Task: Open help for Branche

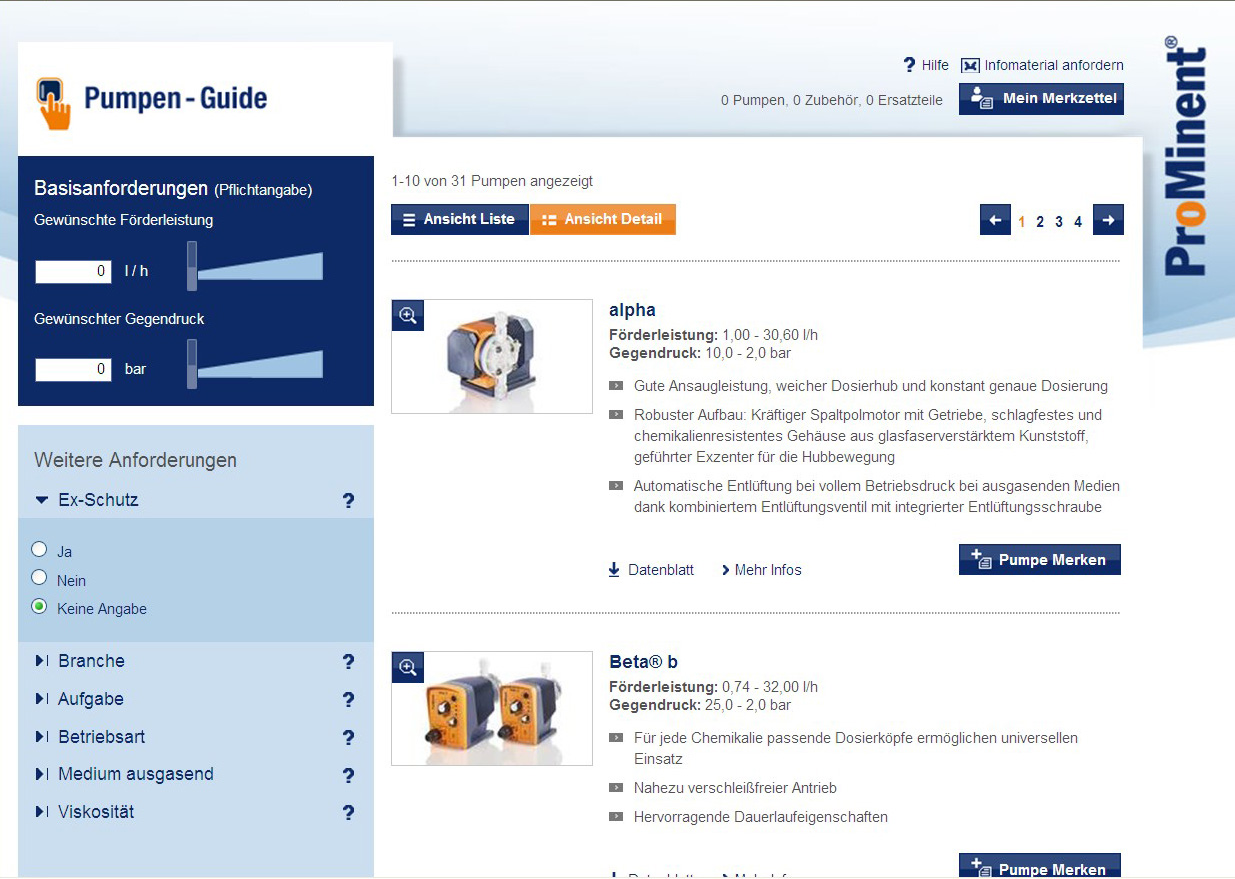Action: point(348,662)
